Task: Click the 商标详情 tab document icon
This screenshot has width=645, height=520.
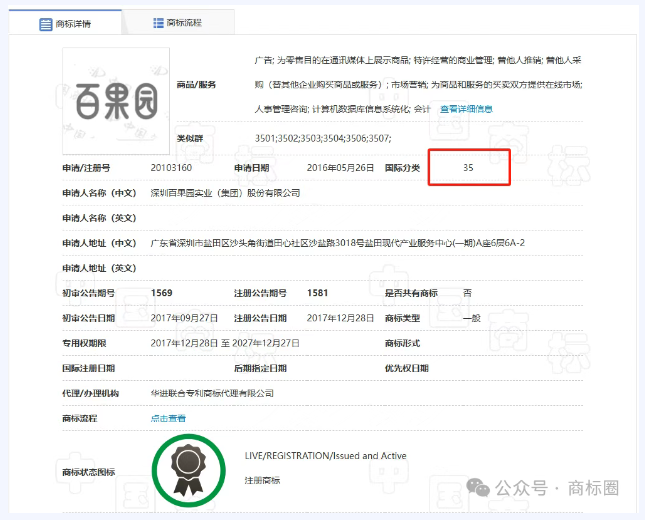Action: [46, 23]
